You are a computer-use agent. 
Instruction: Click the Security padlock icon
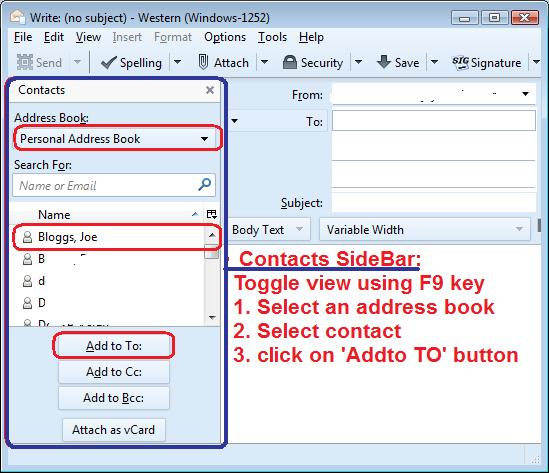click(290, 62)
